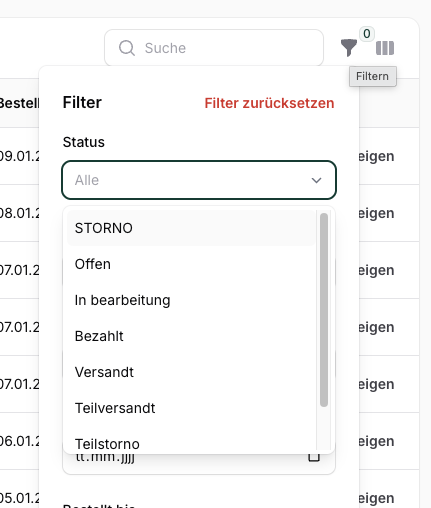Pick Versandt status option
This screenshot has width=431, height=508.
coord(191,372)
